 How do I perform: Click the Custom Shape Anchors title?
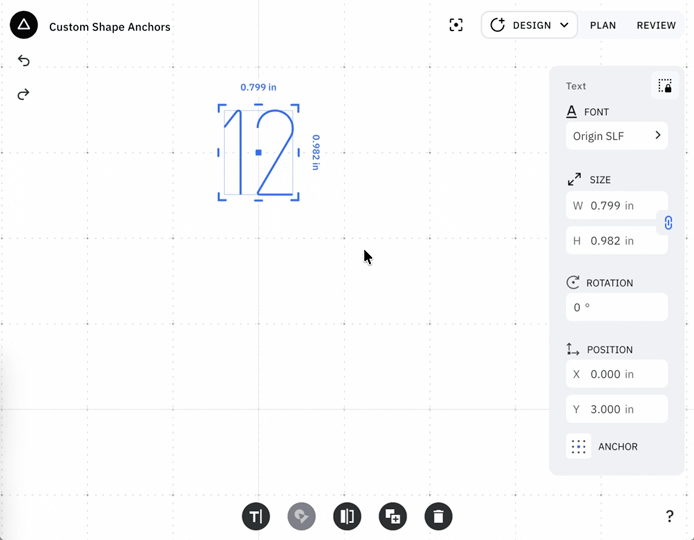point(110,27)
